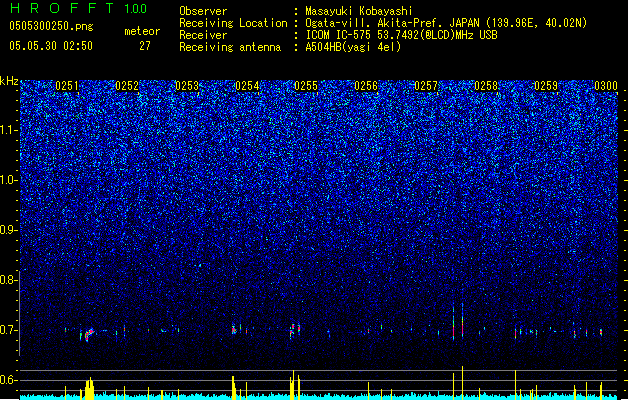Click time marker 0256
Viewport: 629px width, 400px height.
(x=366, y=86)
